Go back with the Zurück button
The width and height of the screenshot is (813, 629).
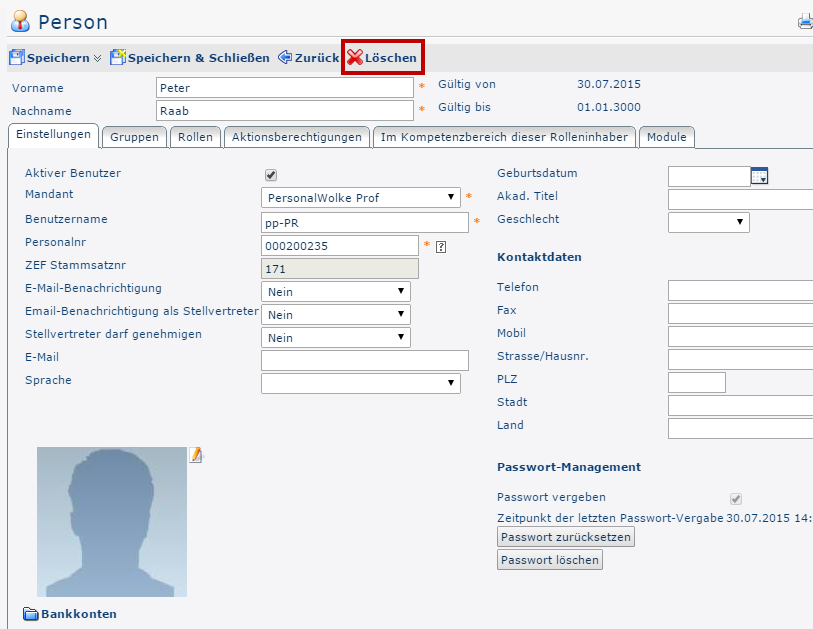click(x=309, y=58)
